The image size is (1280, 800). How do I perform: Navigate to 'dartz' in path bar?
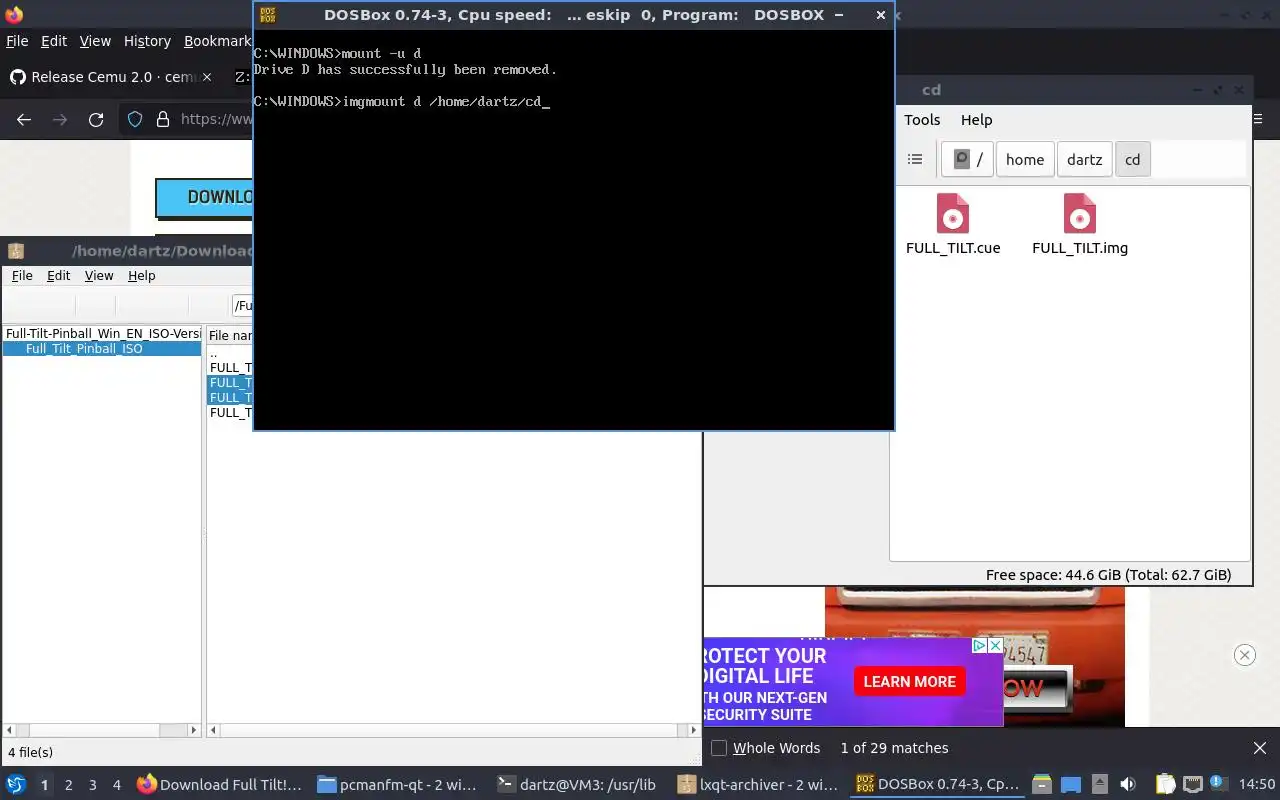[1084, 159]
